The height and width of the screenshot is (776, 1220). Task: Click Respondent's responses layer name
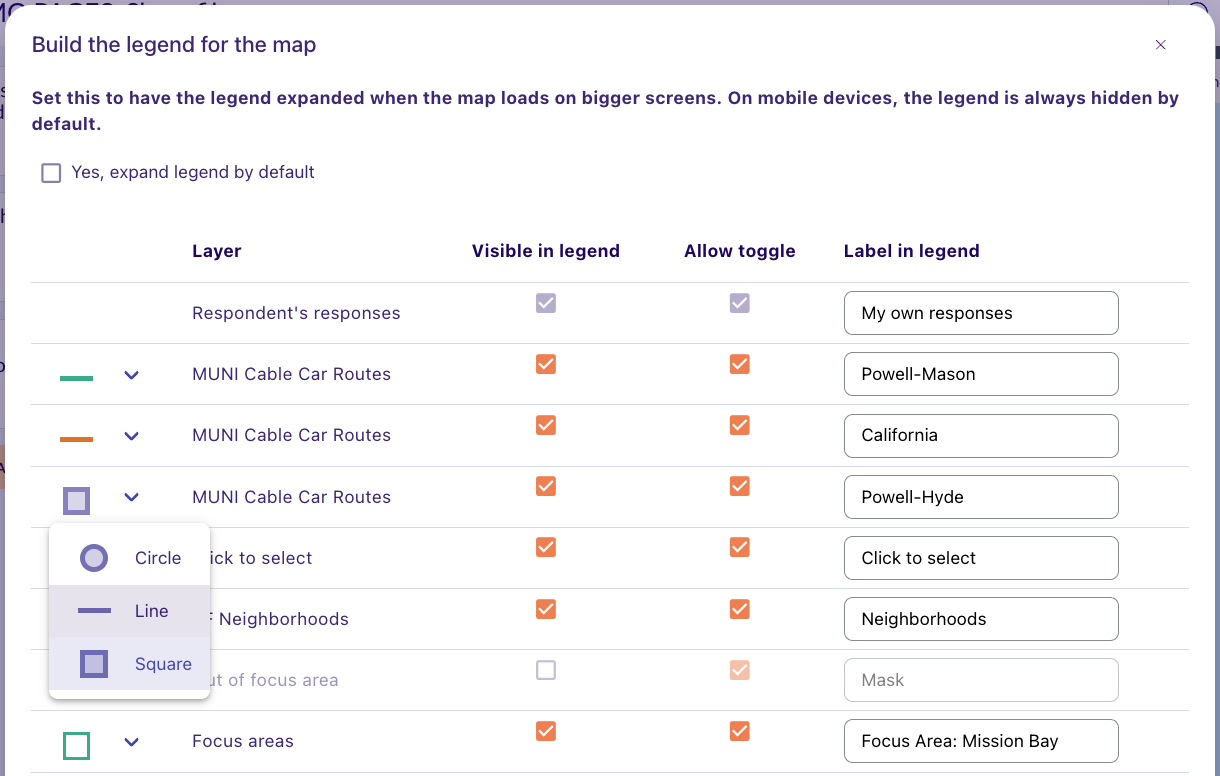296,313
